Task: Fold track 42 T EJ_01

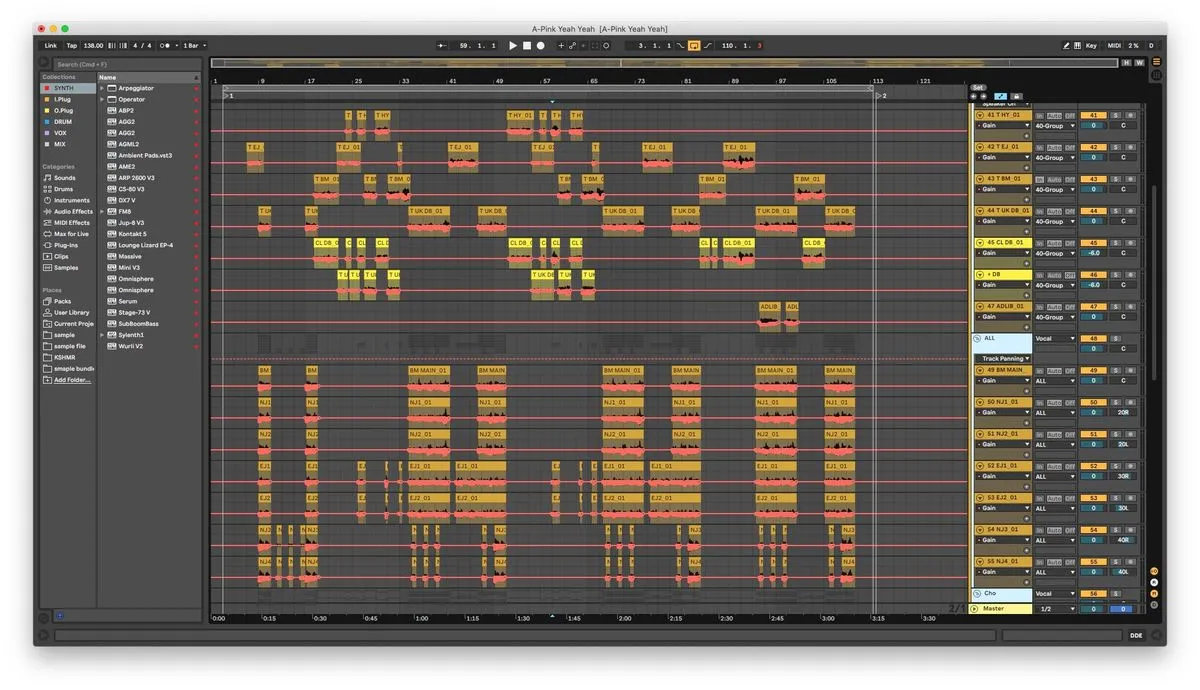Action: coord(980,147)
